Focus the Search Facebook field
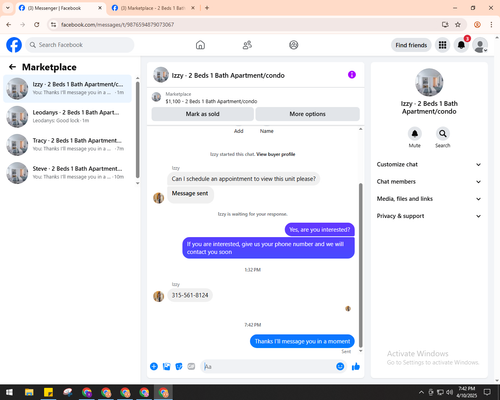The width and height of the screenshot is (500, 400). tap(80, 45)
